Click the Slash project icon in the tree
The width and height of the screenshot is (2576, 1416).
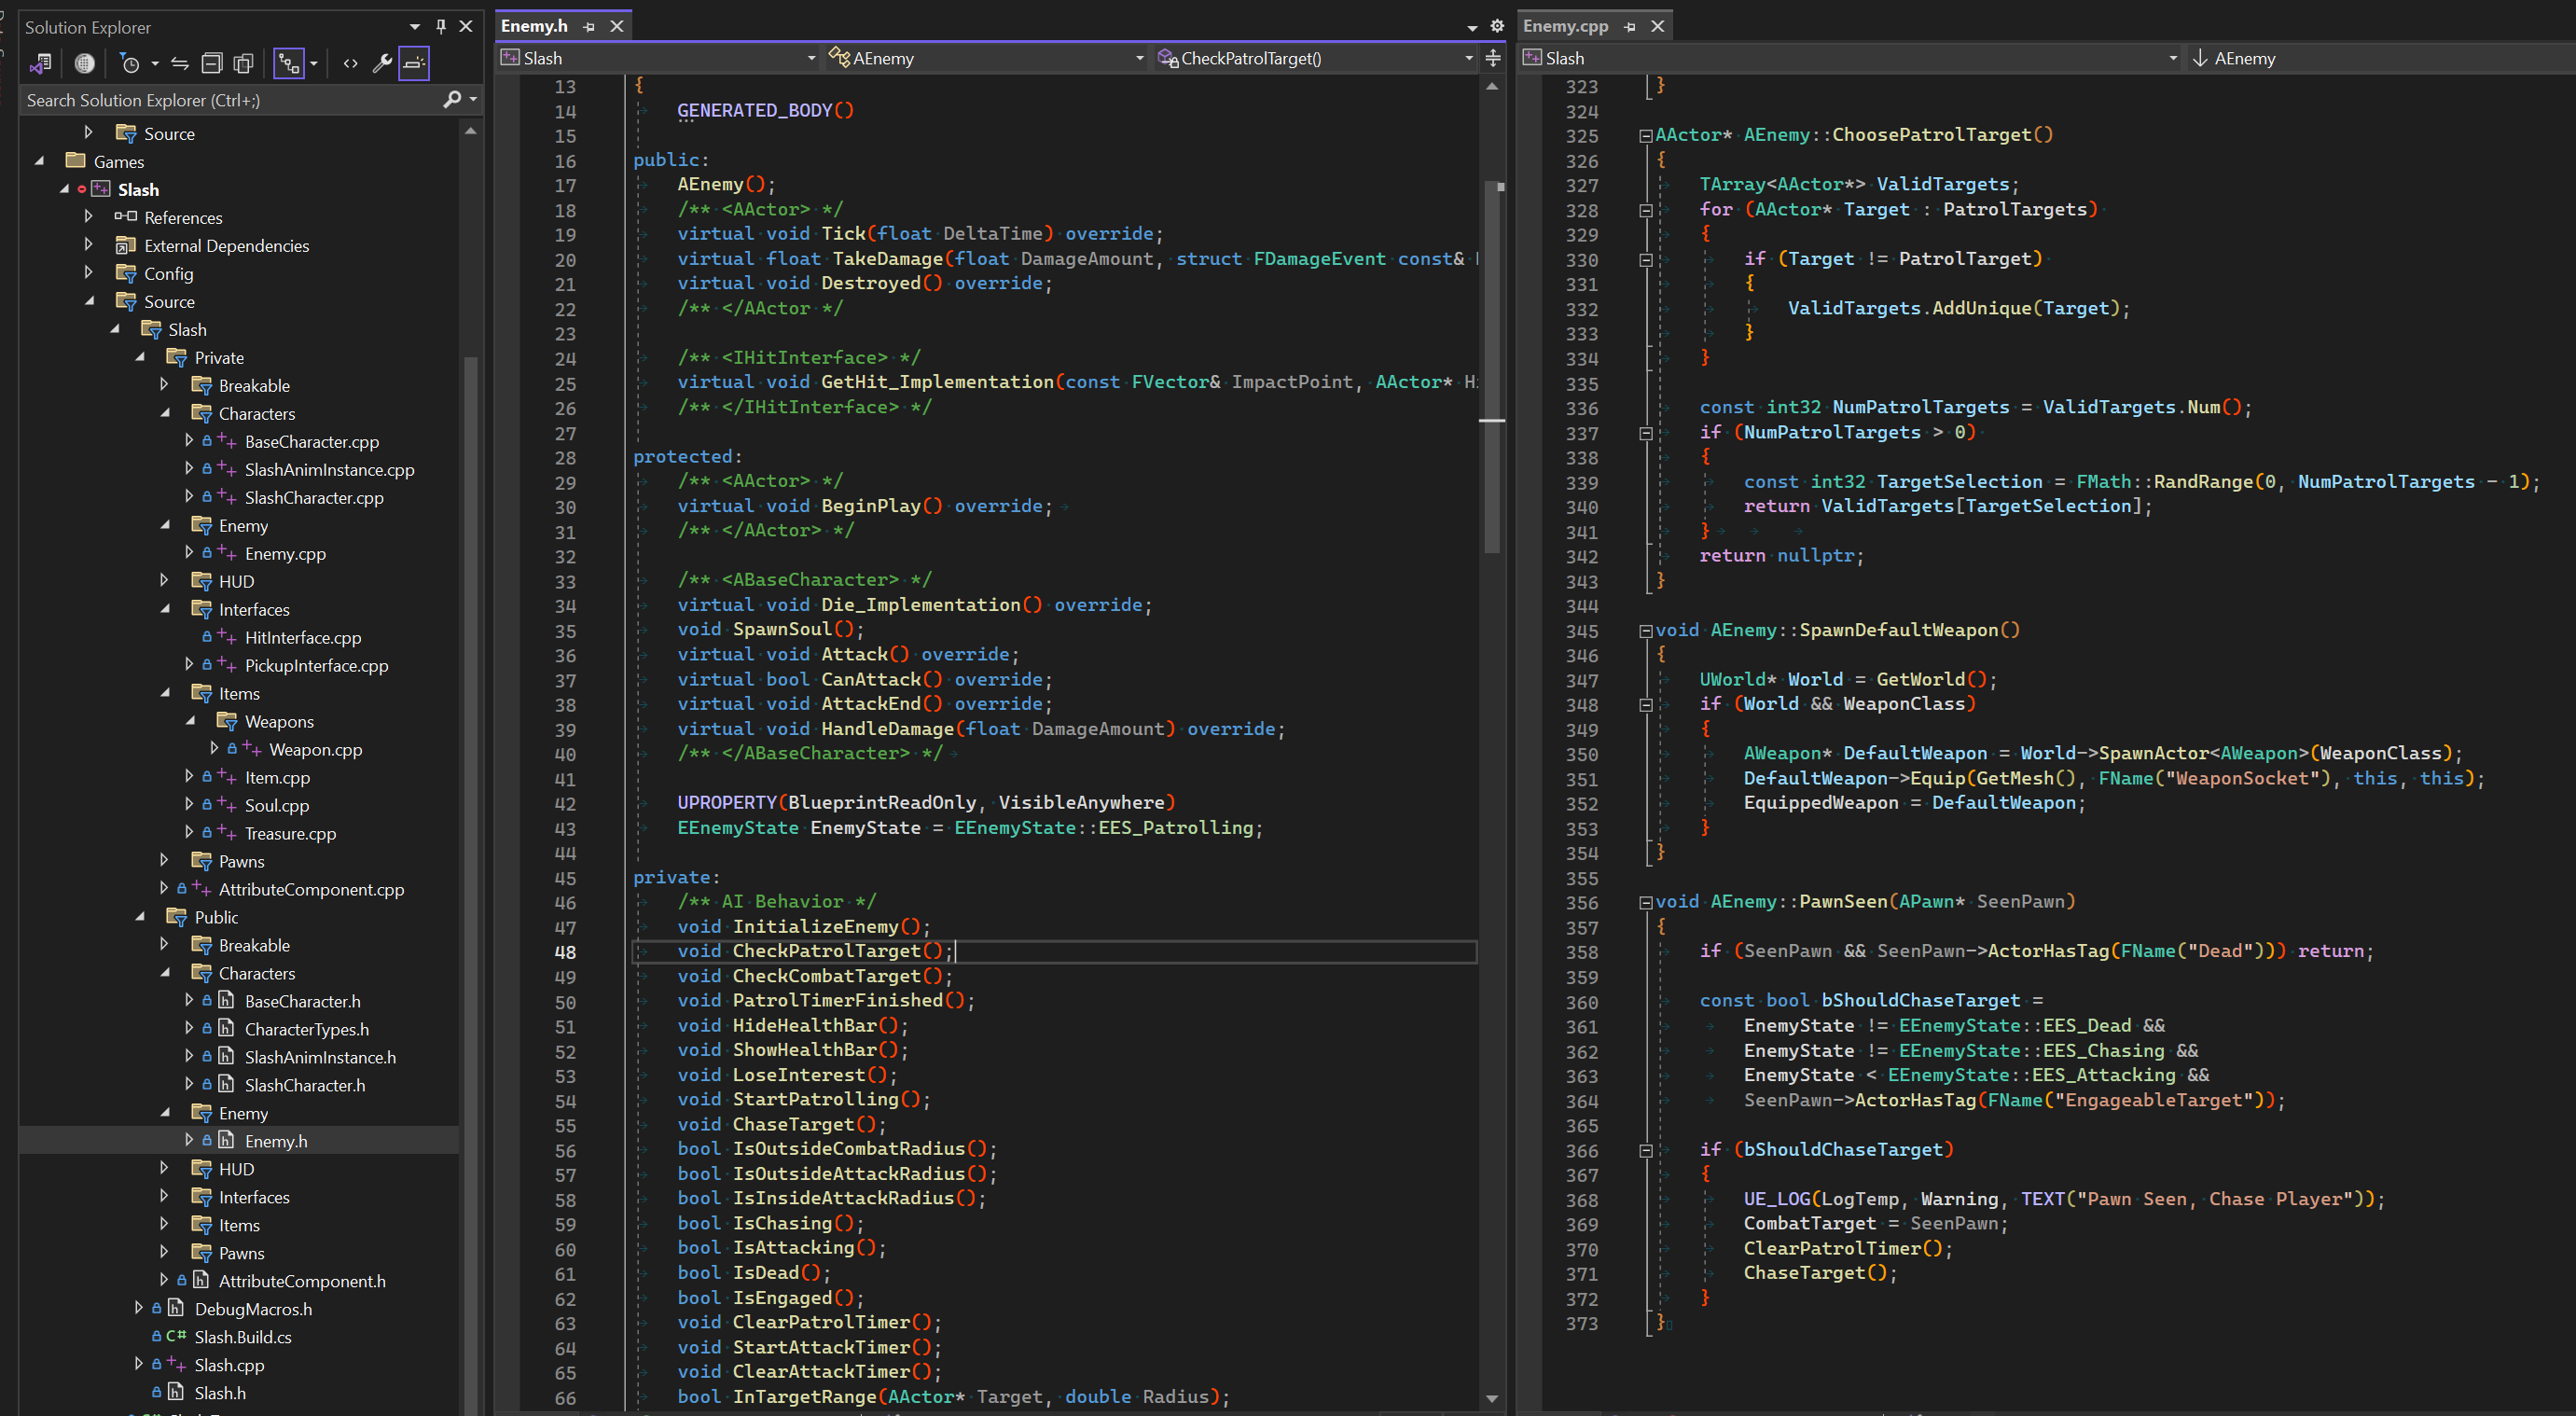101,189
